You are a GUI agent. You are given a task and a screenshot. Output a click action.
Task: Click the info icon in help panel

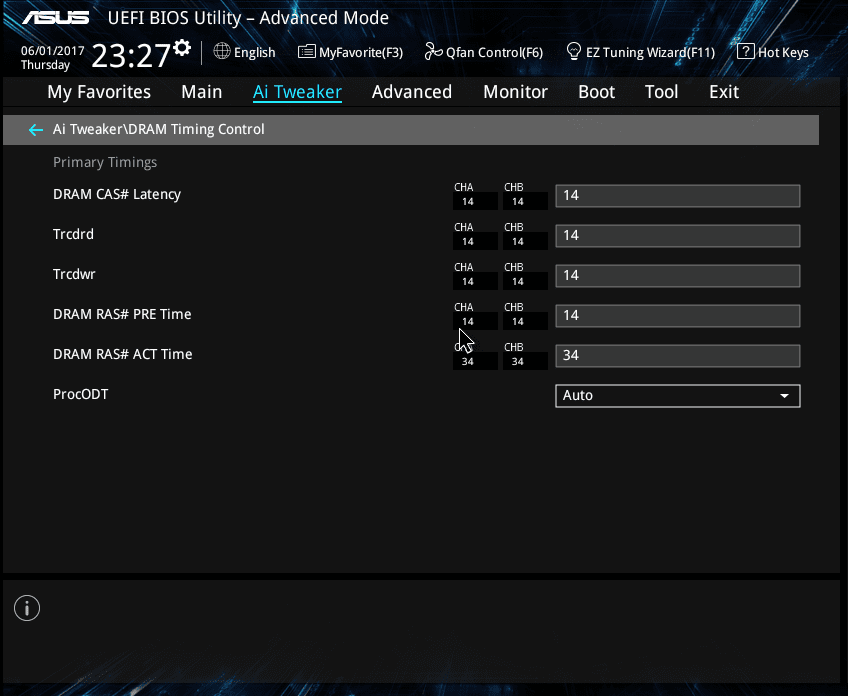tap(27, 608)
